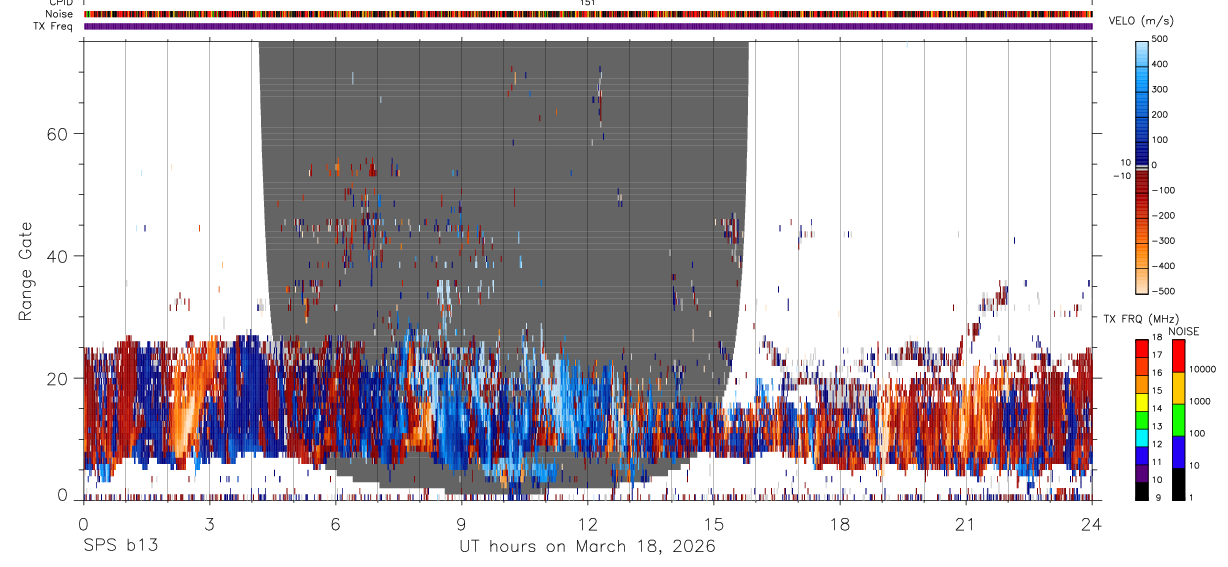
Task: Click the -100 label on the velocity scale
Action: [1164, 190]
